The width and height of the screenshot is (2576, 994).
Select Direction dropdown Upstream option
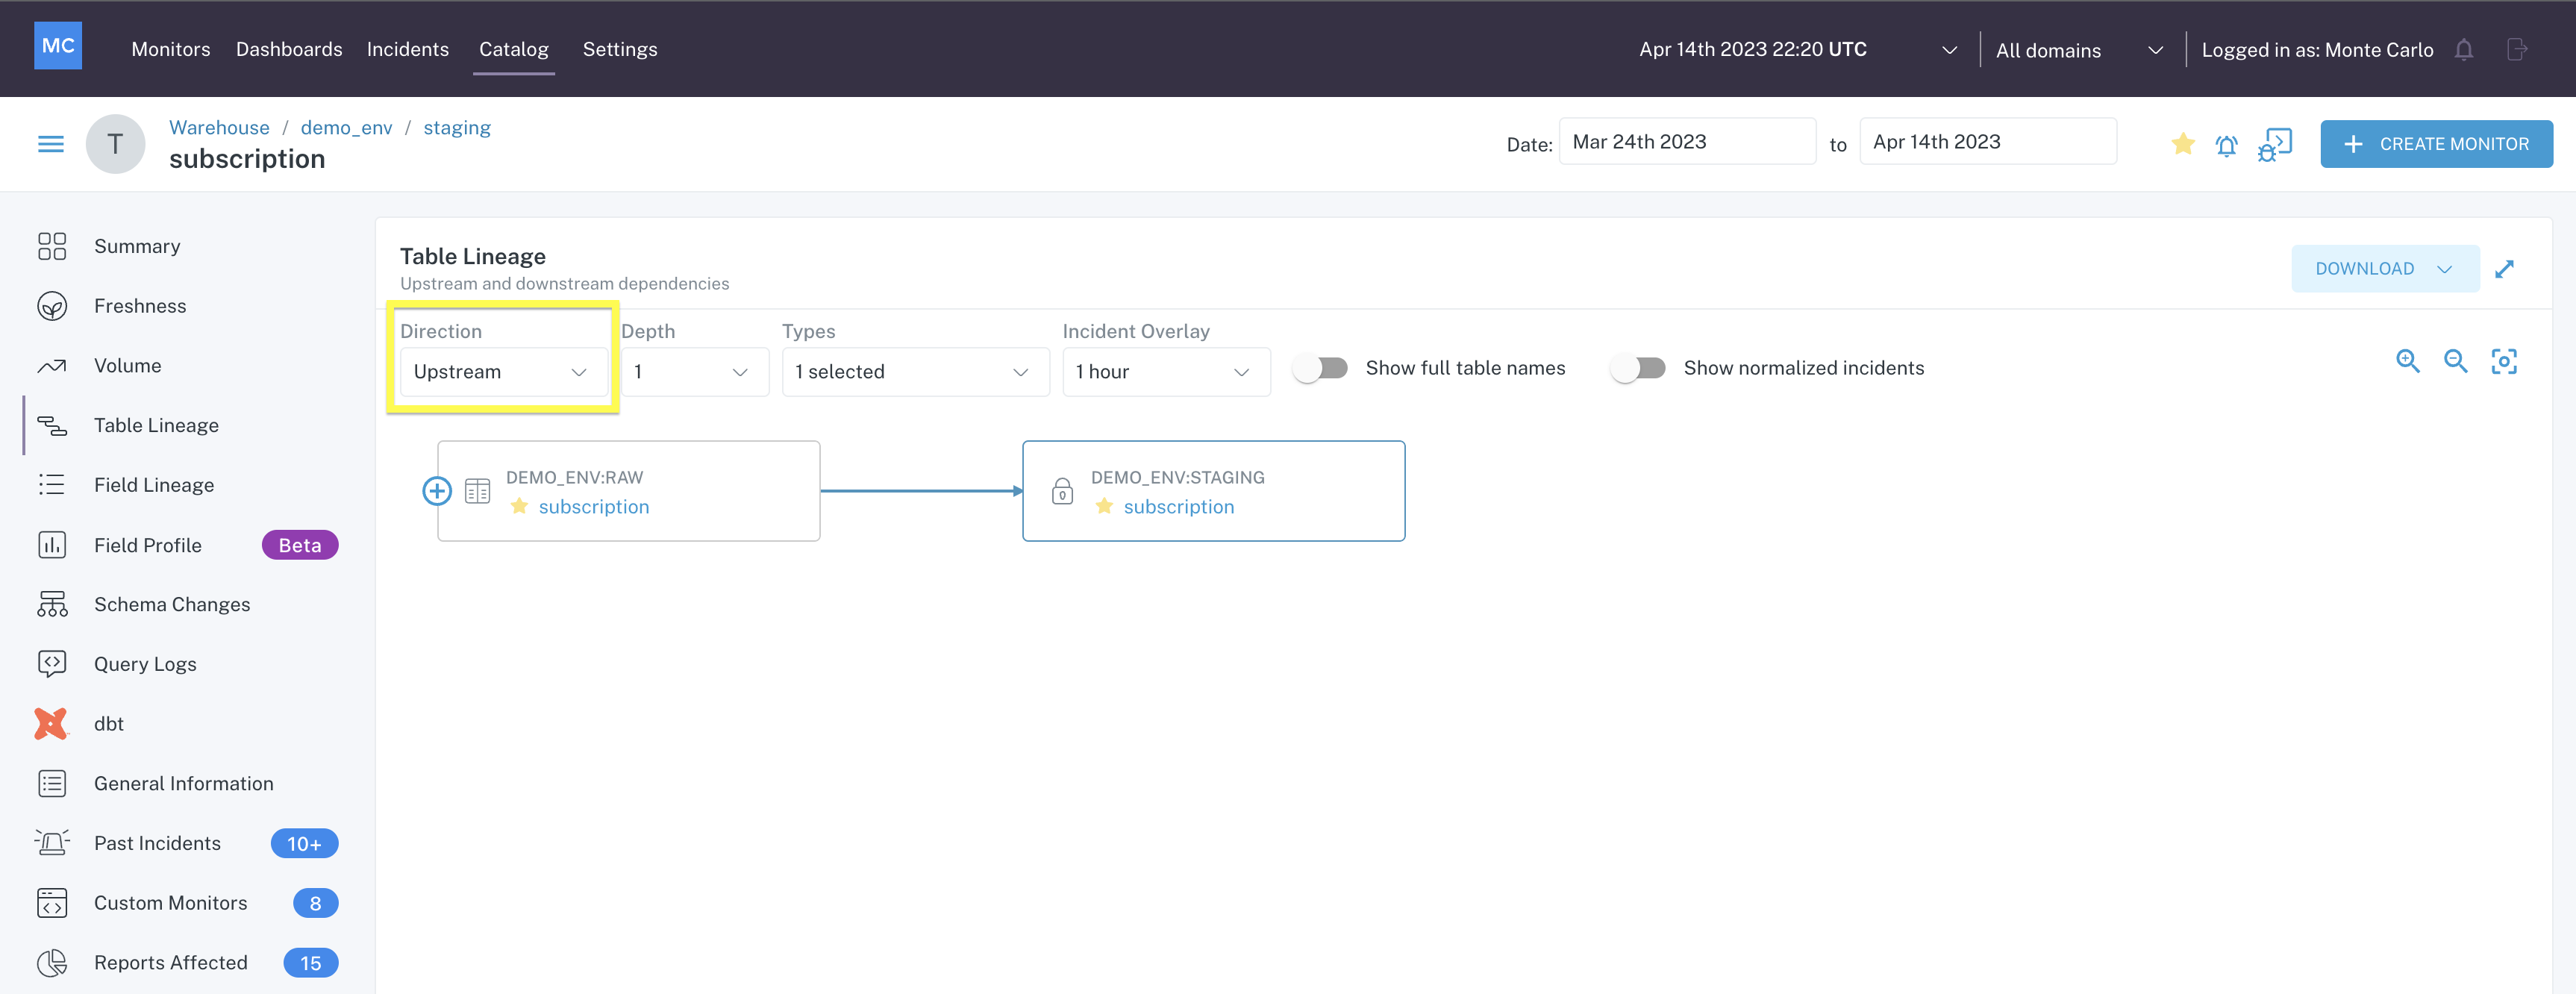[x=501, y=369]
